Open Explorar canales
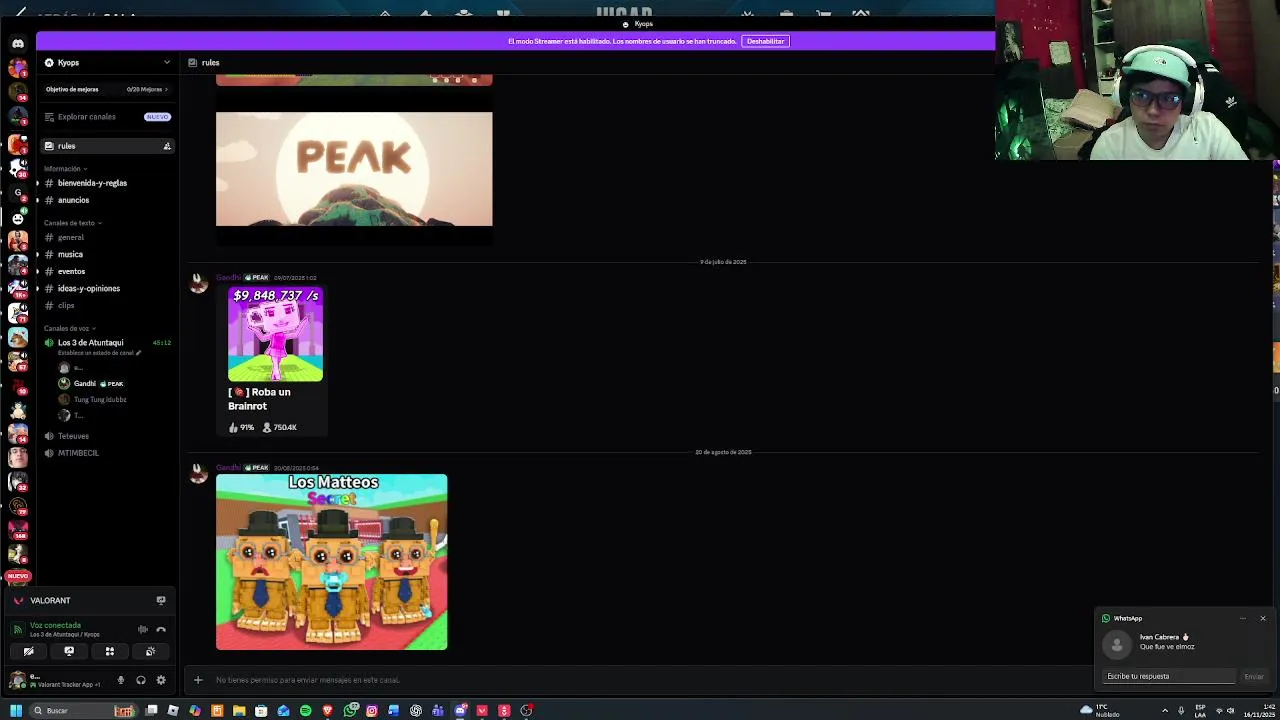The image size is (1280, 720). pos(106,117)
